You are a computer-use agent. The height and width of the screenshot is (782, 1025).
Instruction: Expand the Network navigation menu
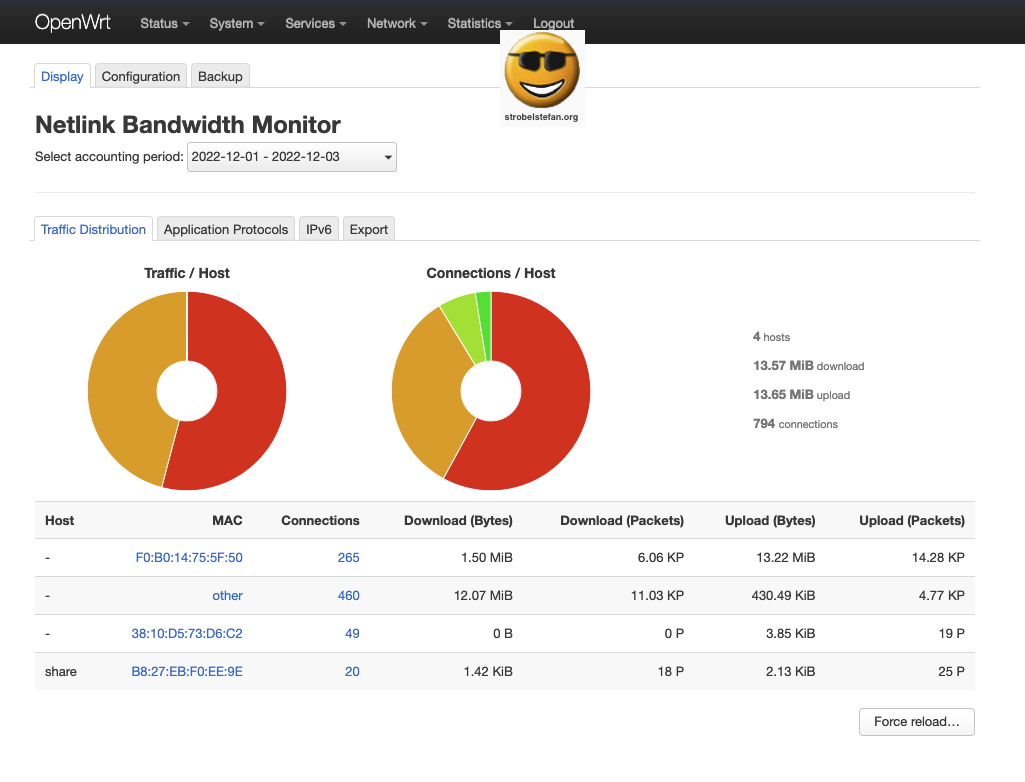[x=397, y=23]
